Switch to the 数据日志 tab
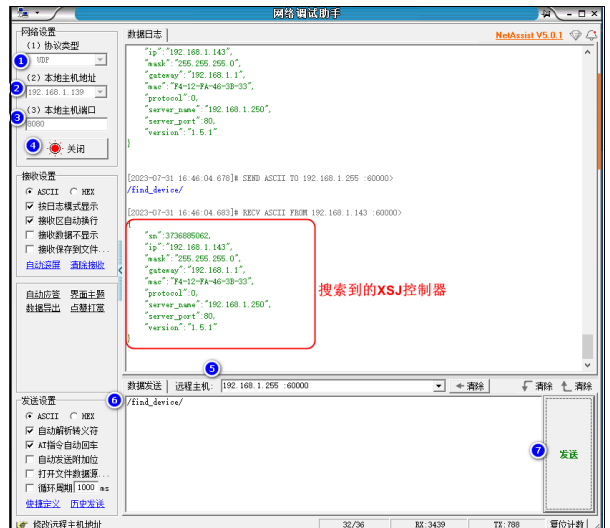This screenshot has width=610, height=528. pyautogui.click(x=145, y=34)
